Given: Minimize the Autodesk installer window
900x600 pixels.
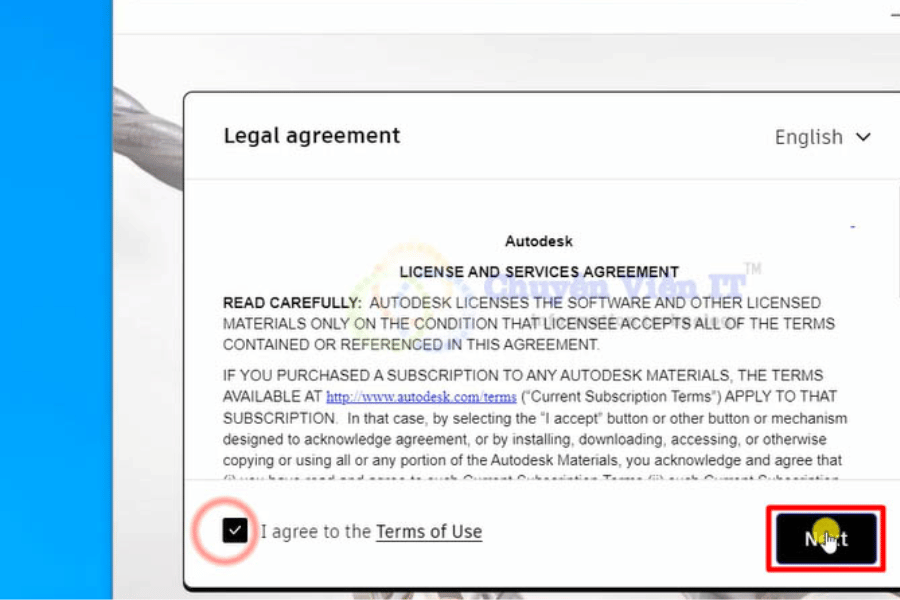Looking at the screenshot, I should [893, 14].
